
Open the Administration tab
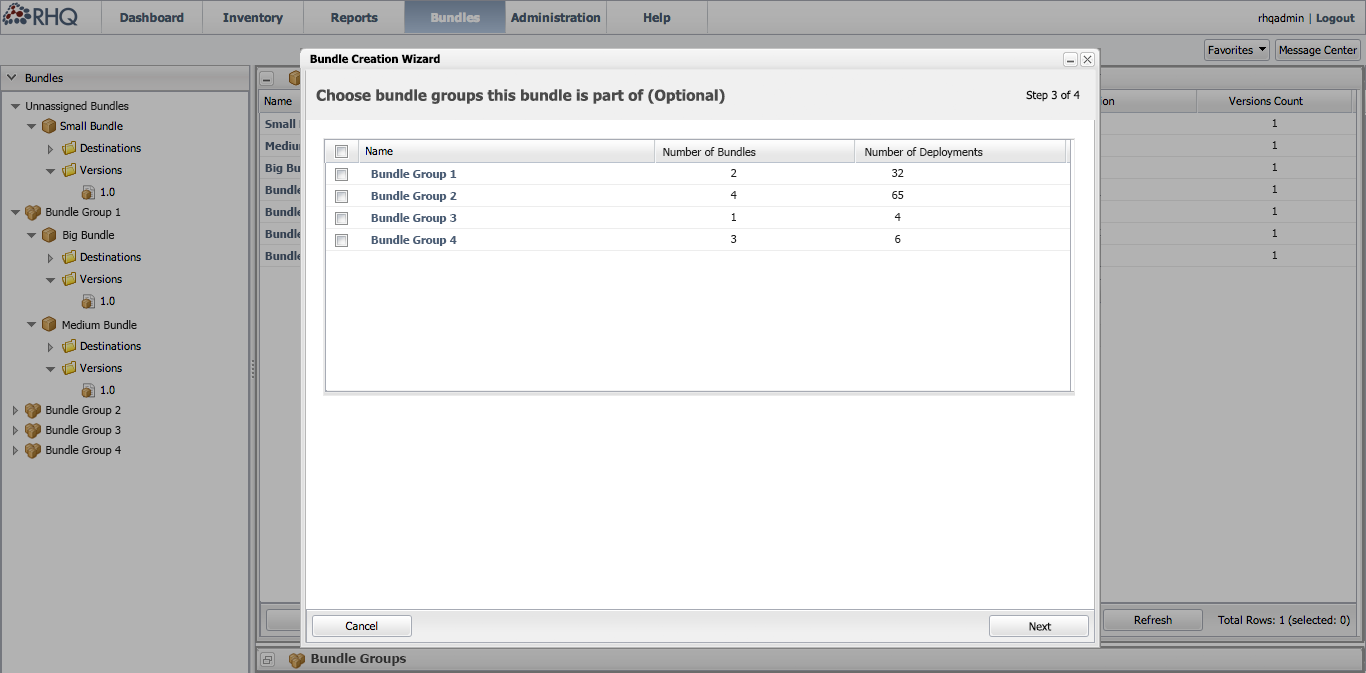556,18
